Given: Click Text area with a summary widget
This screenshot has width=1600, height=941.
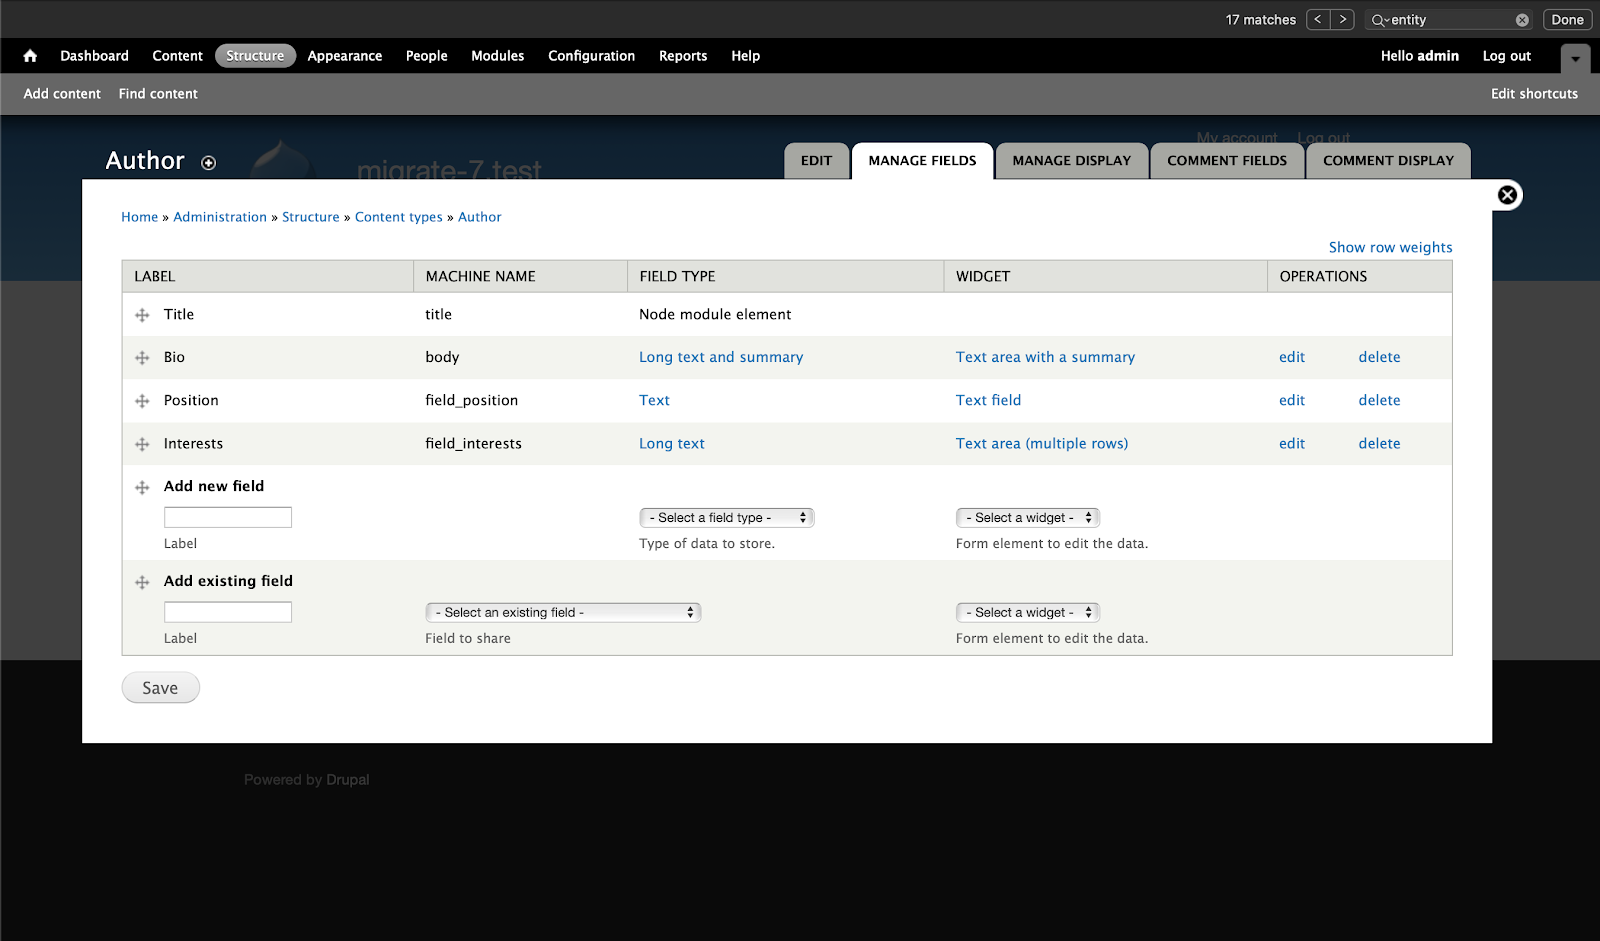Looking at the screenshot, I should (x=1045, y=357).
